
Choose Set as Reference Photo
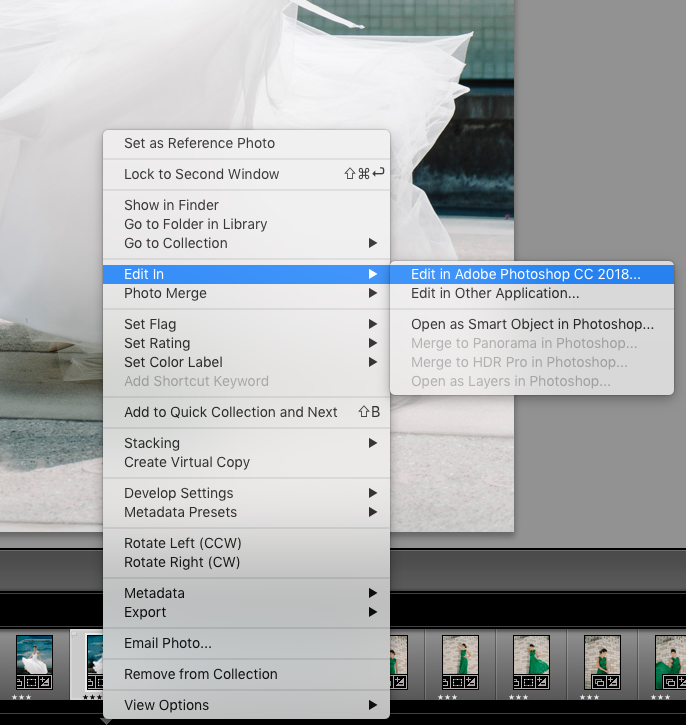tap(246, 143)
